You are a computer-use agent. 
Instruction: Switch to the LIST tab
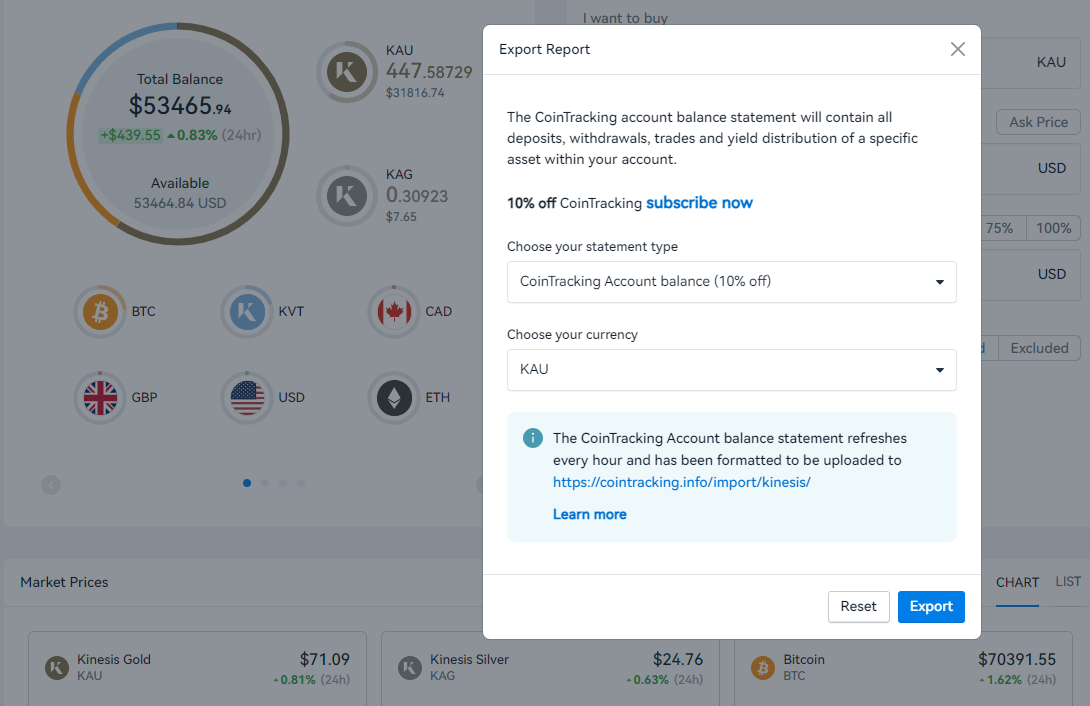[1067, 581]
